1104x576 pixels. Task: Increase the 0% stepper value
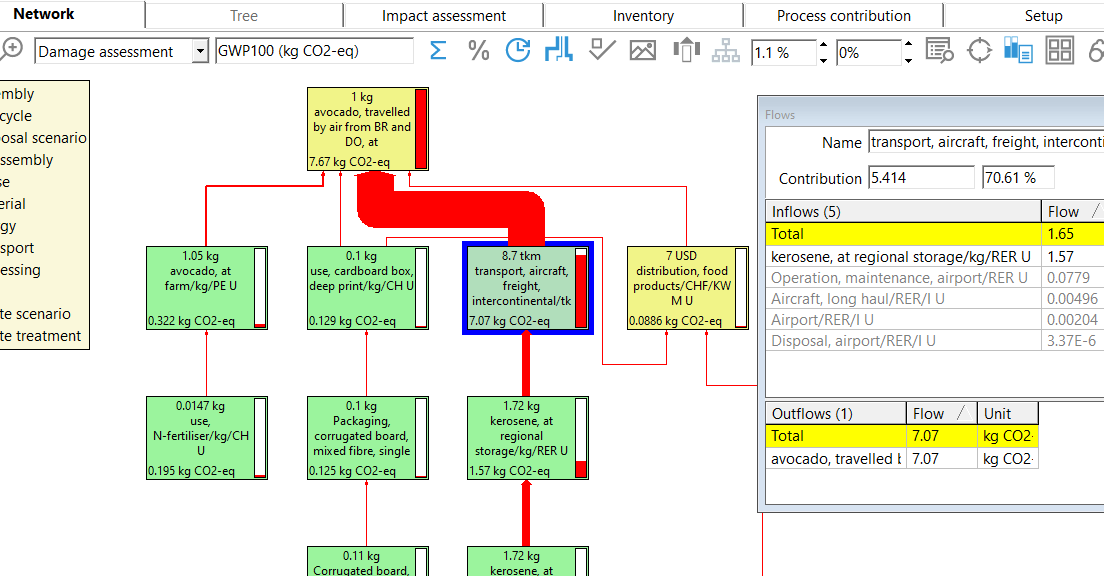click(908, 45)
